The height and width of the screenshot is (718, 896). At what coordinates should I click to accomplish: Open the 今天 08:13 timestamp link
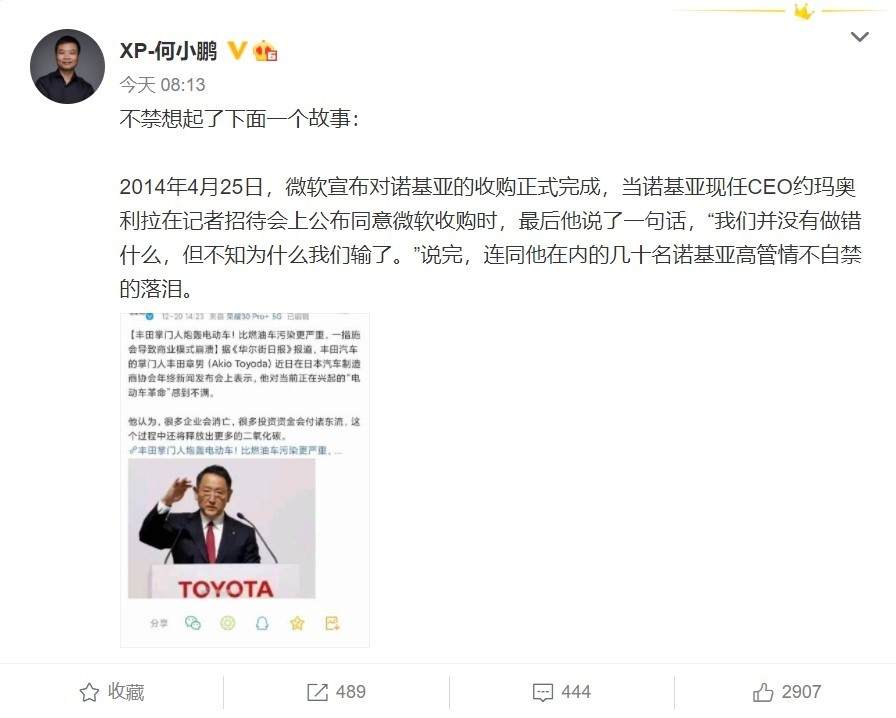[x=162, y=85]
